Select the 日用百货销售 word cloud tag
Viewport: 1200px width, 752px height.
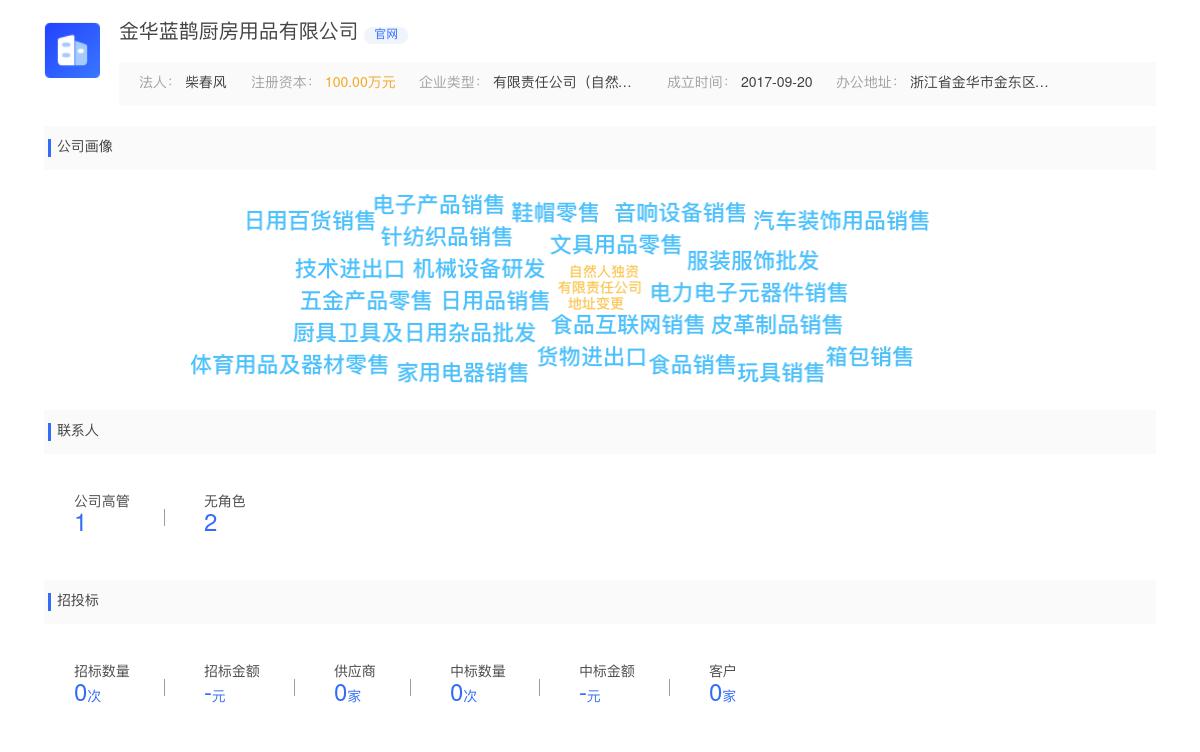click(310, 221)
